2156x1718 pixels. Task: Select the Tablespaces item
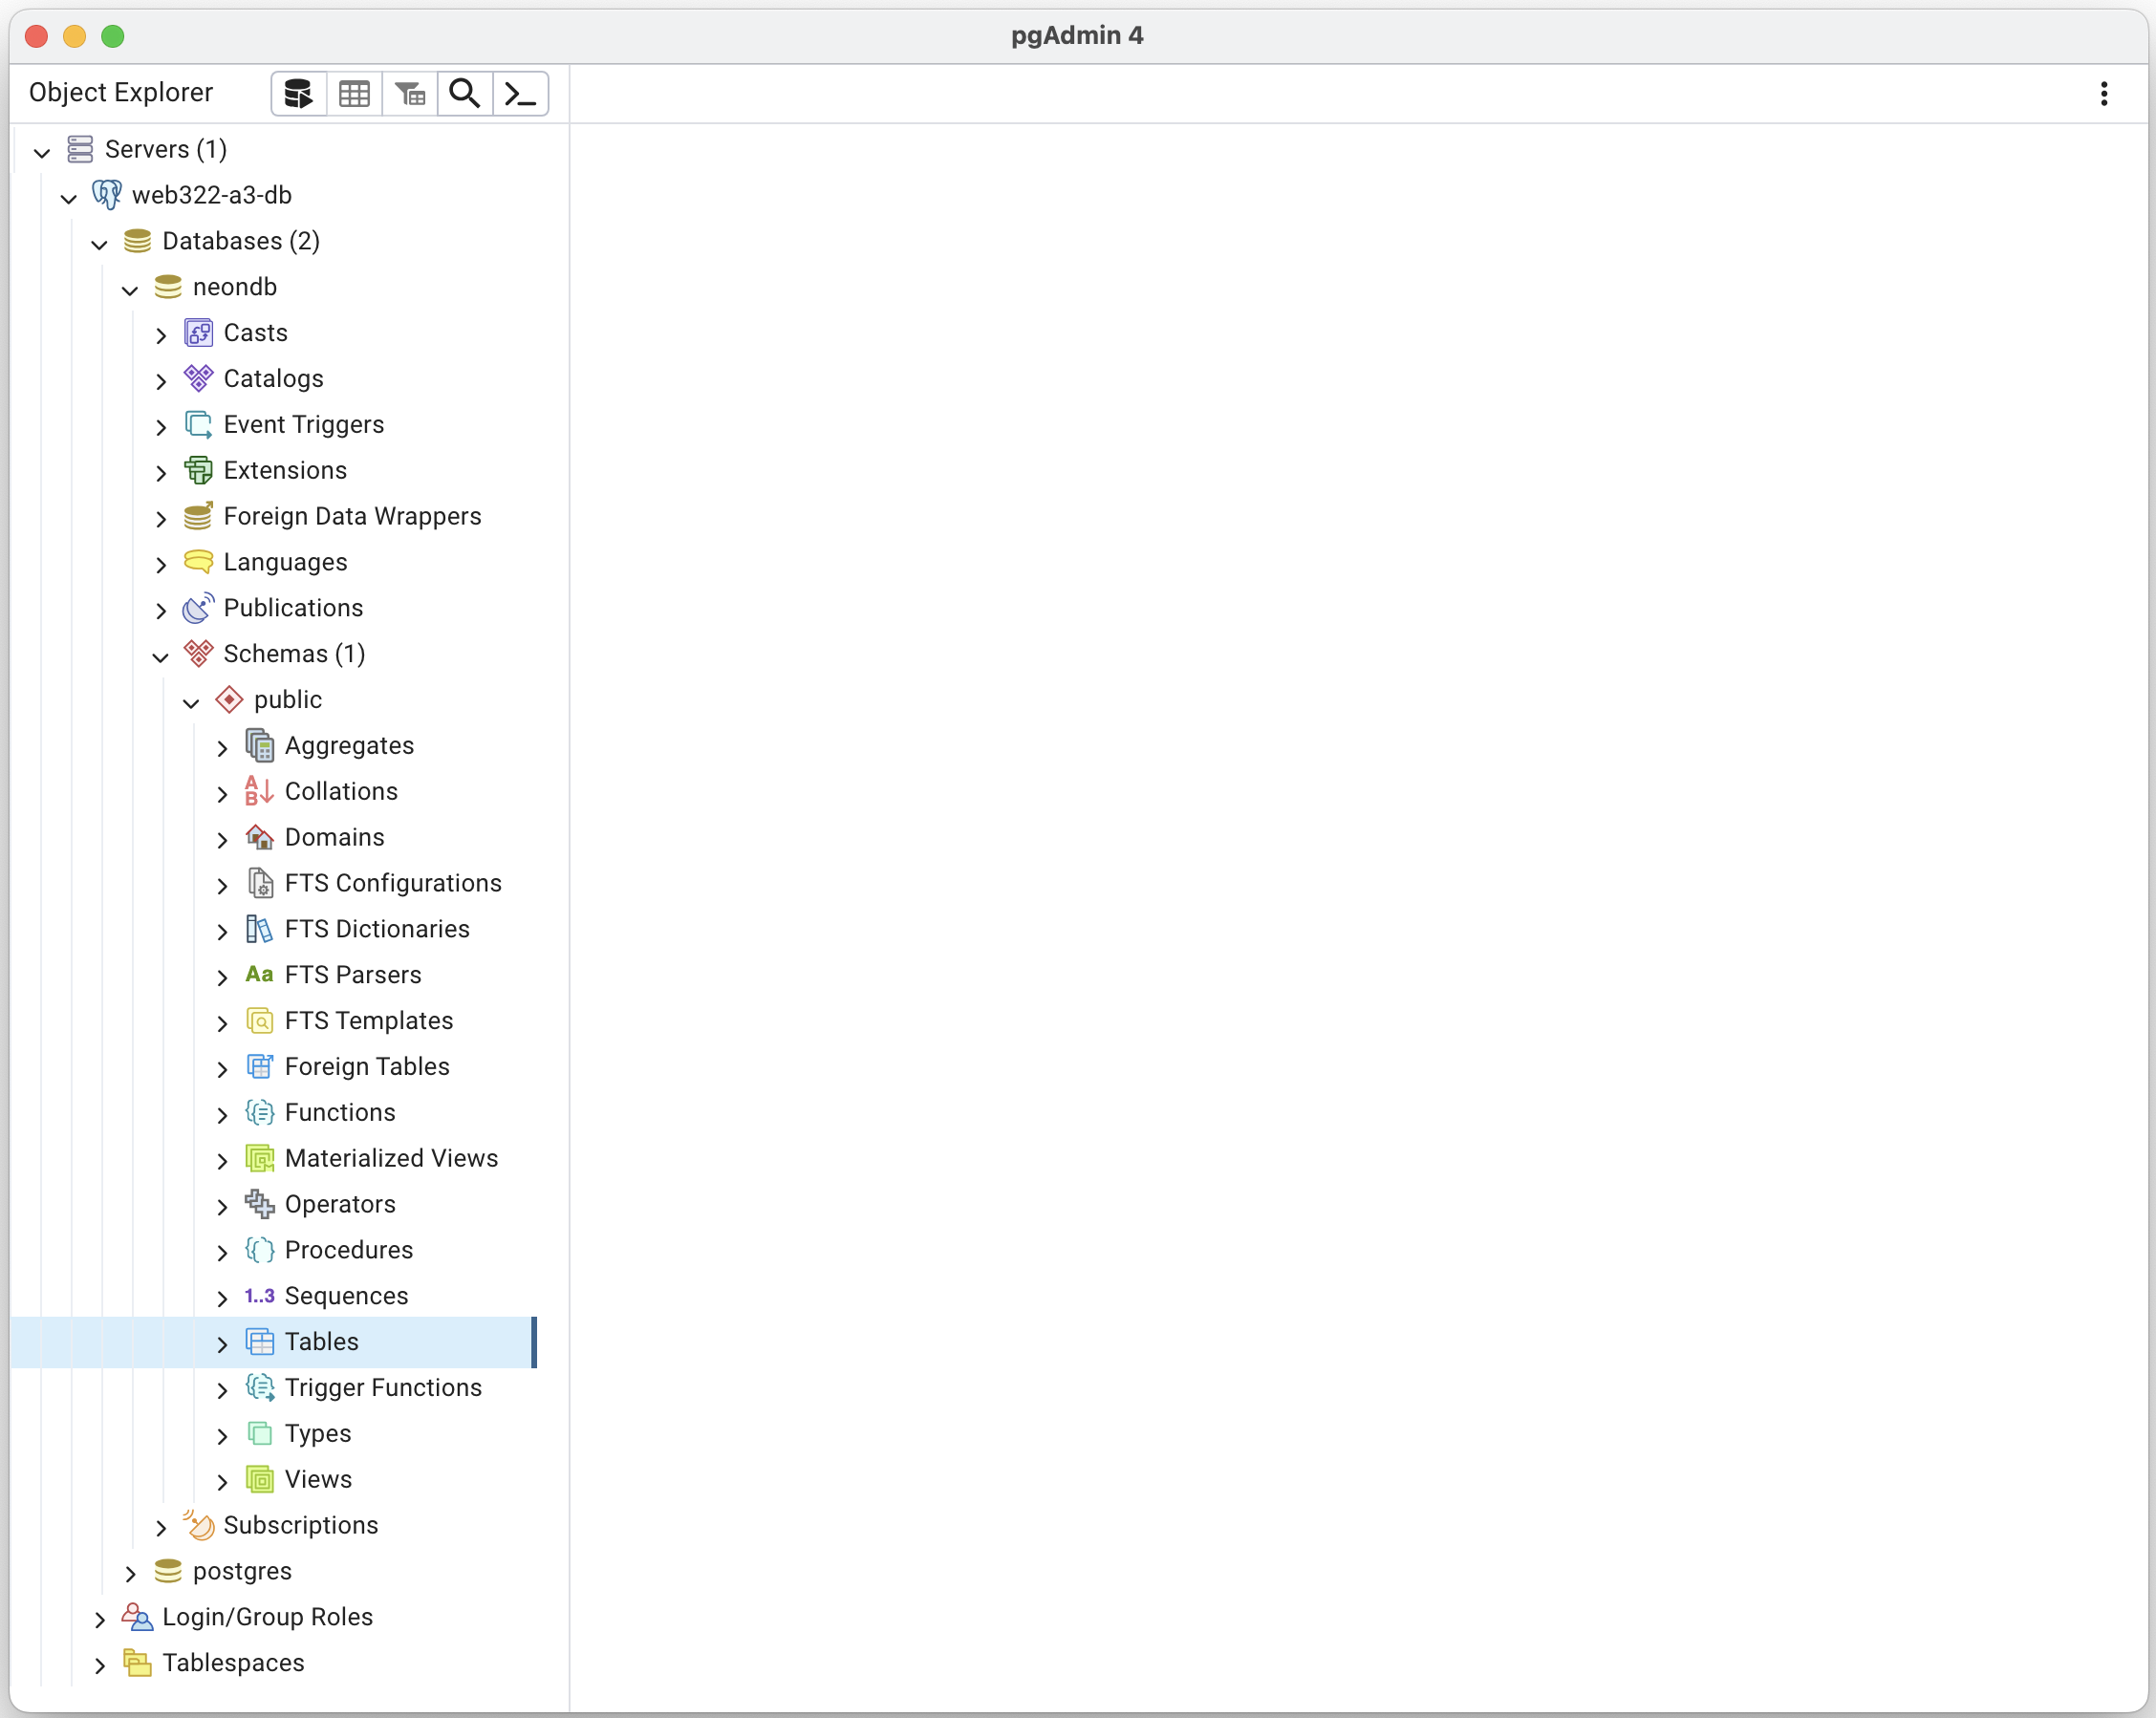233,1662
